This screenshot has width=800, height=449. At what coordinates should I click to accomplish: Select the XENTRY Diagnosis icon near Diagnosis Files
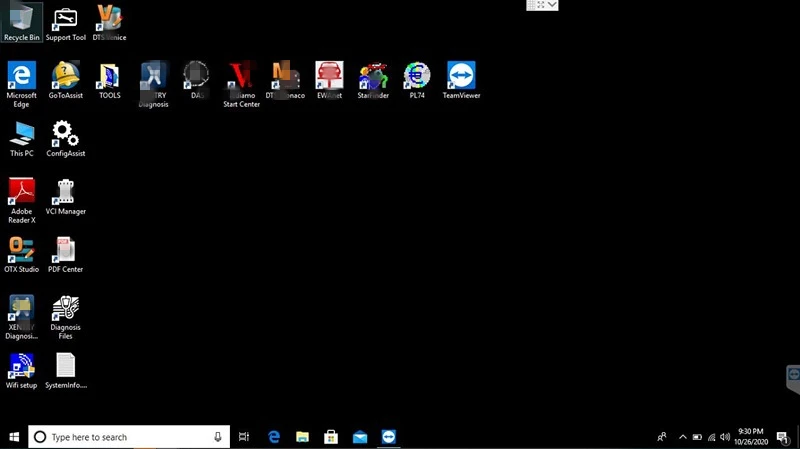coord(21,317)
